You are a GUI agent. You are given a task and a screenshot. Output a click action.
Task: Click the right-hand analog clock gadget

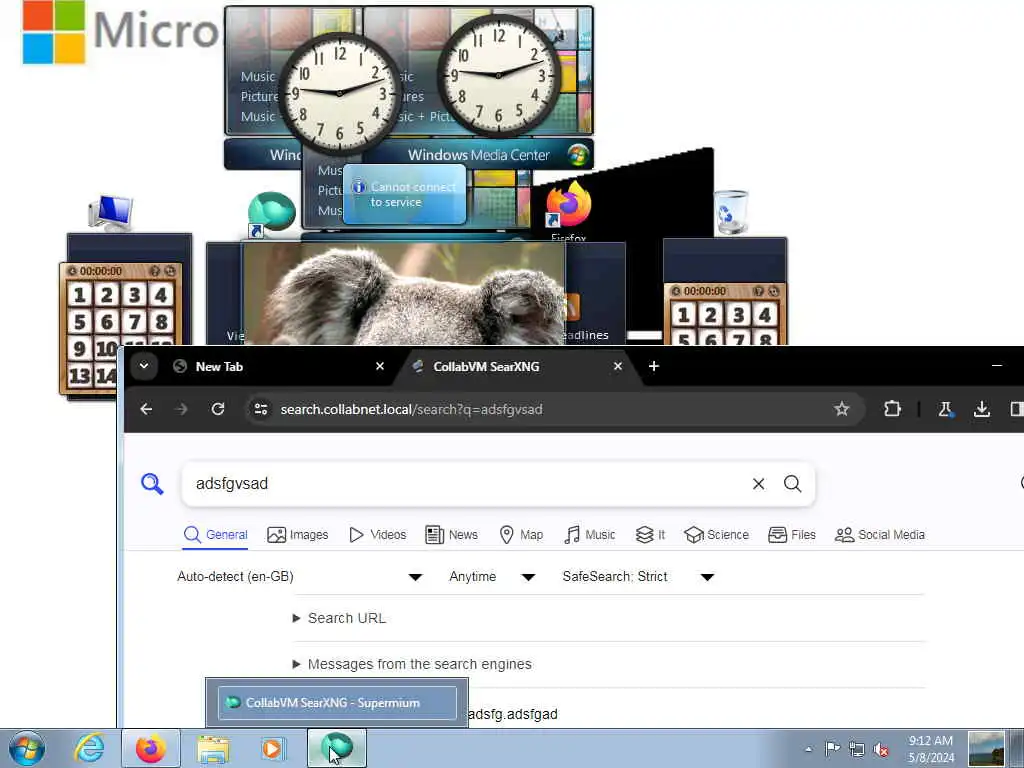(x=498, y=75)
